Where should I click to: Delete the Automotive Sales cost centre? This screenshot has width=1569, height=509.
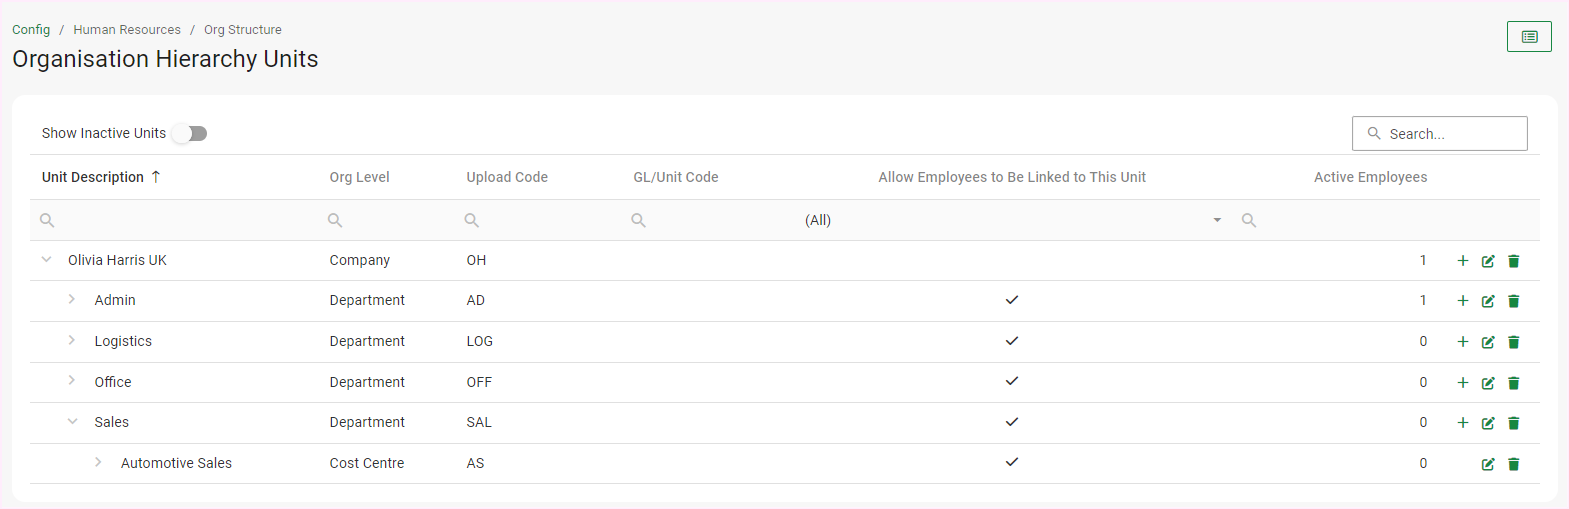[1513, 464]
